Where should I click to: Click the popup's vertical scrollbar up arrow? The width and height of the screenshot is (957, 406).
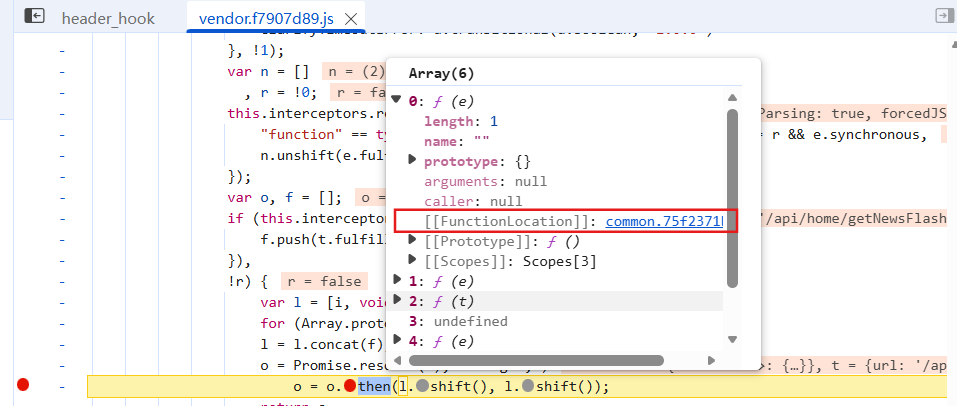732,97
